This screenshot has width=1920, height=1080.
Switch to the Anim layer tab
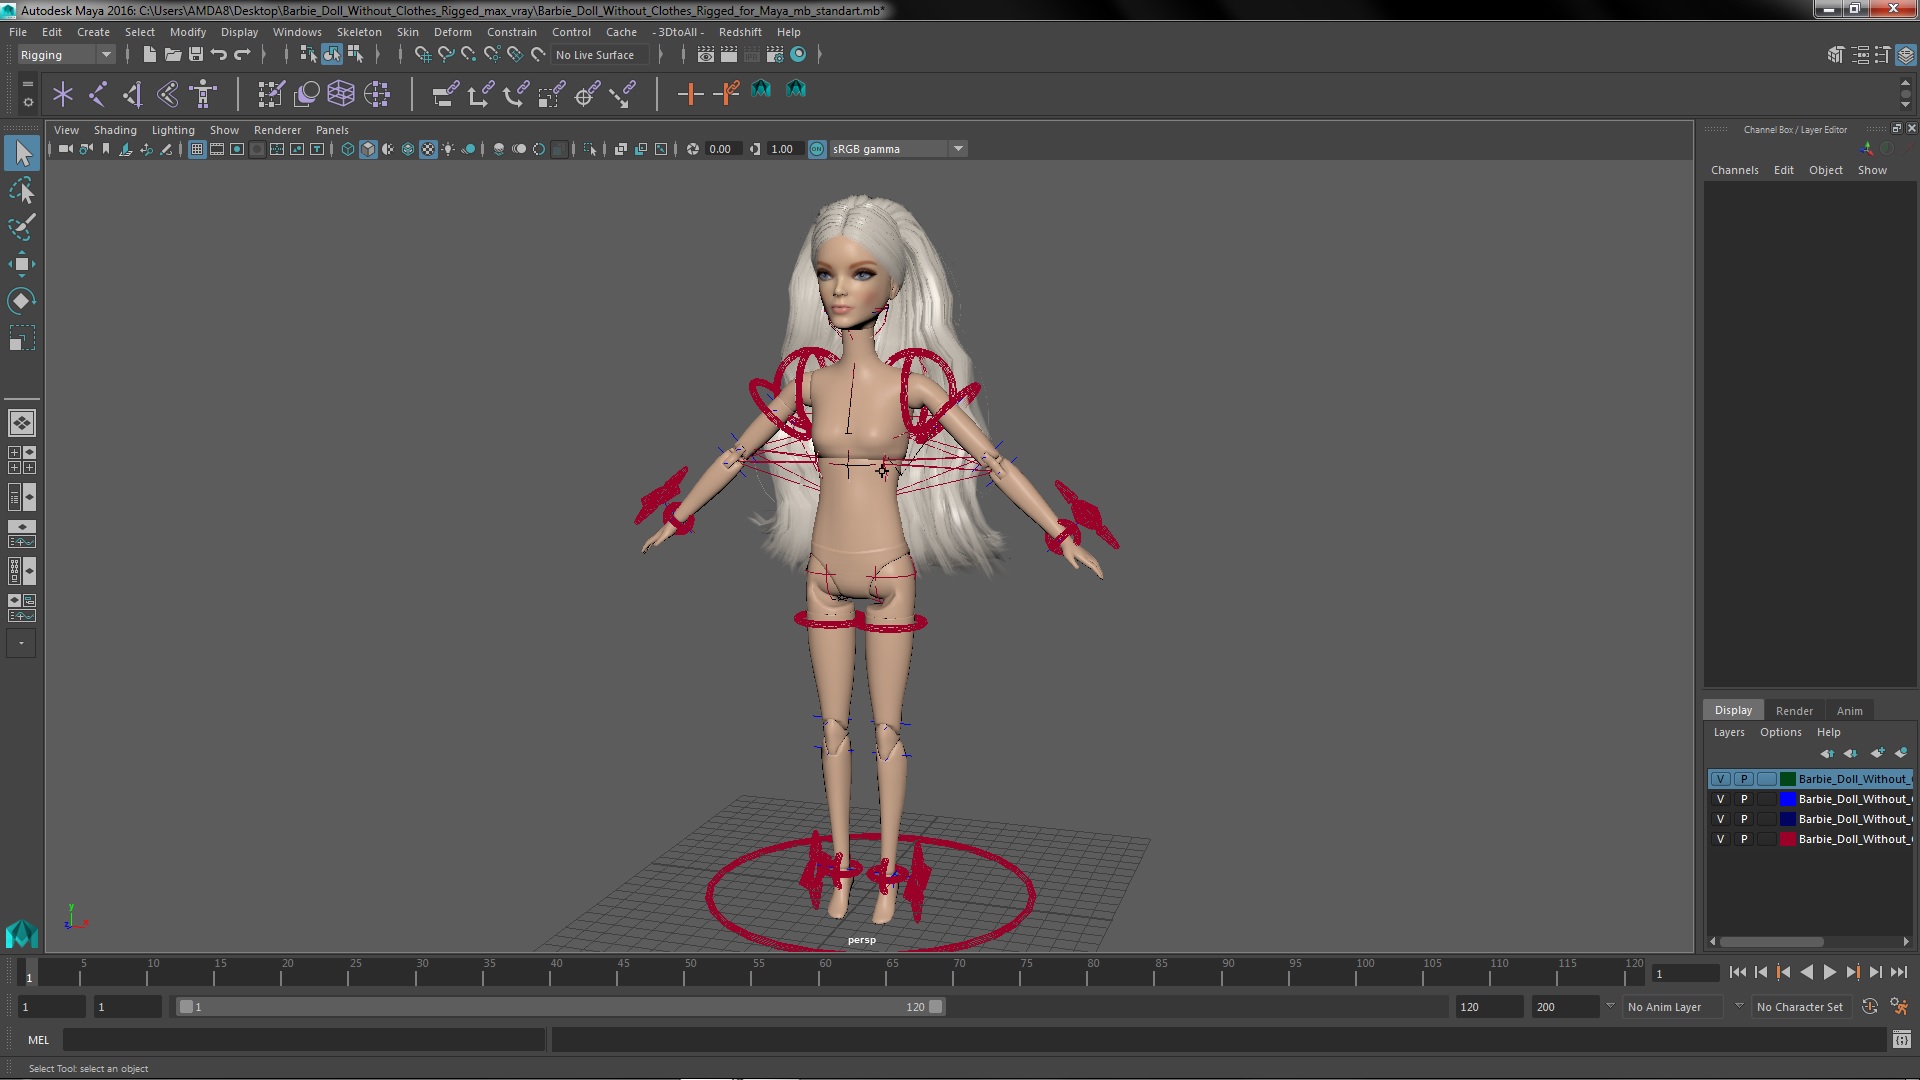[x=1849, y=711]
